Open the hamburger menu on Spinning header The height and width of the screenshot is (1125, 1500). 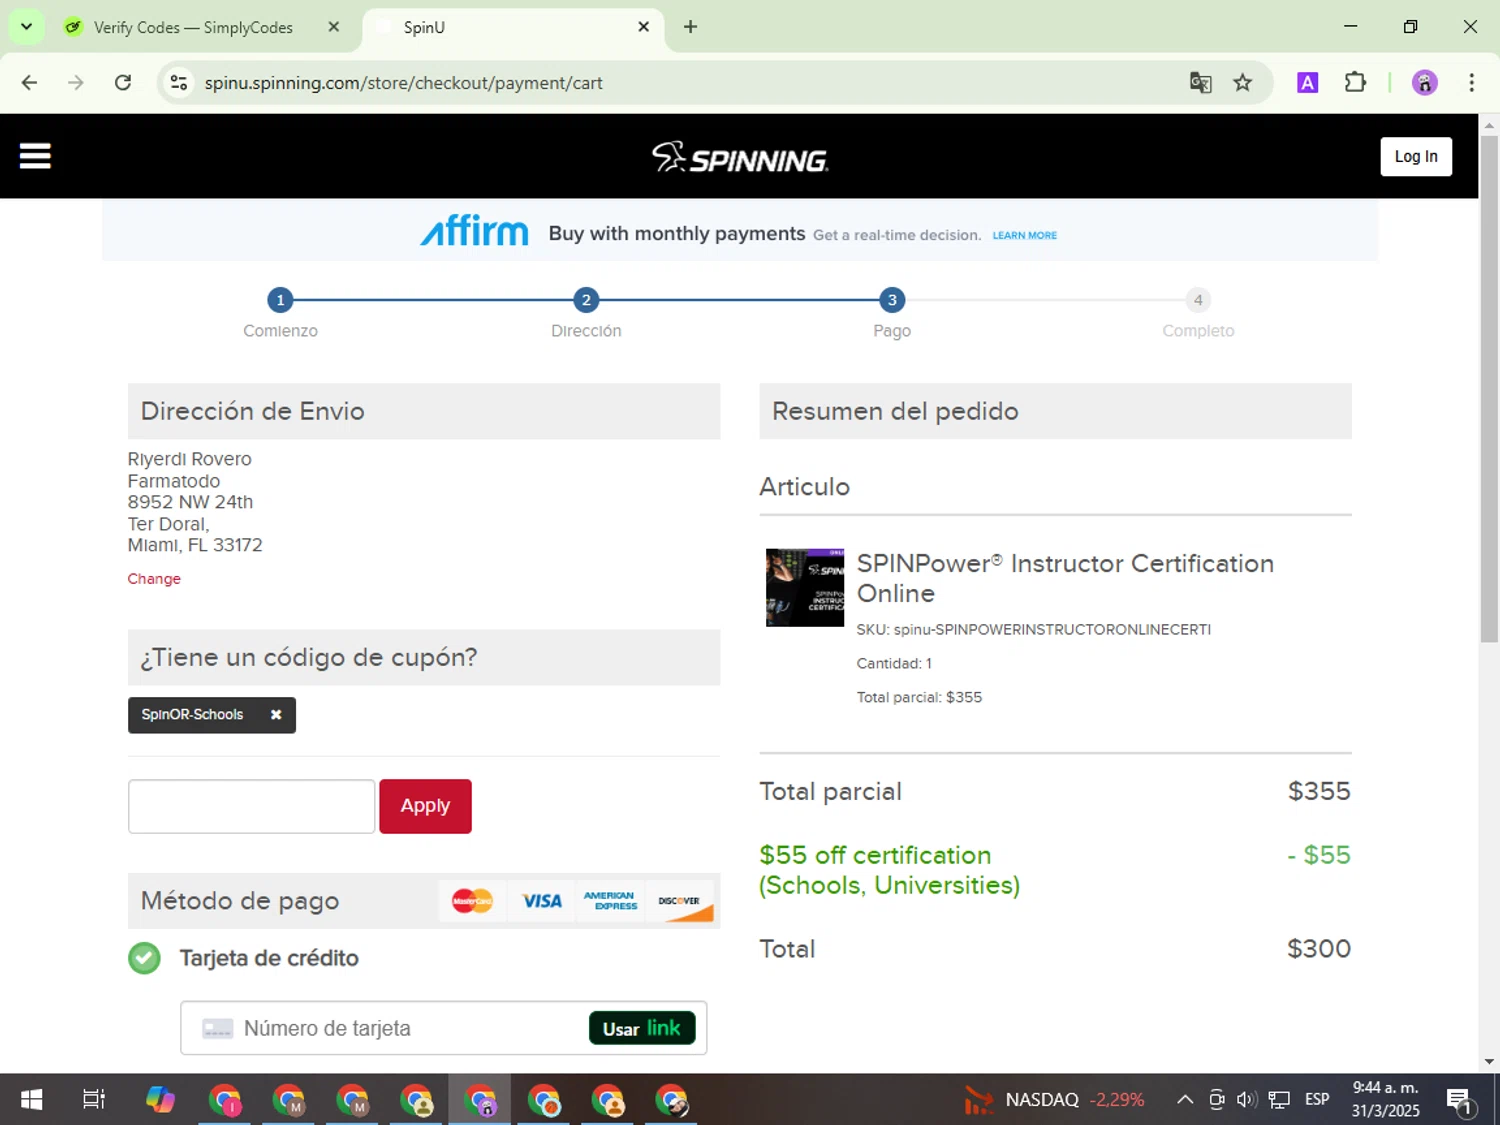pyautogui.click(x=35, y=156)
